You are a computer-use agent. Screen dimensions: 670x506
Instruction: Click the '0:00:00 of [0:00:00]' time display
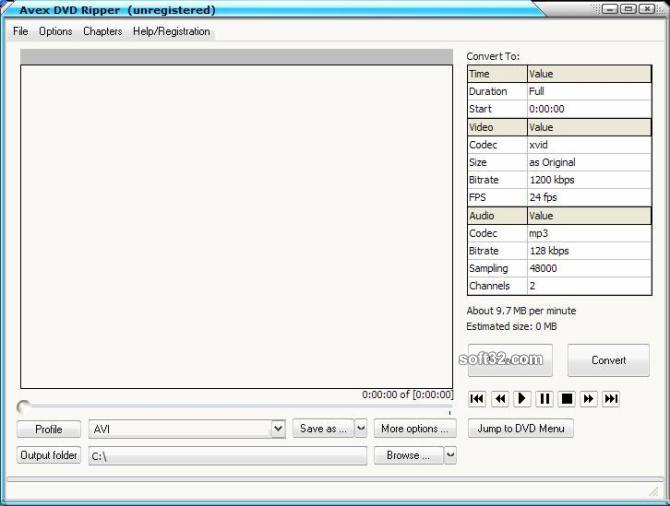click(x=408, y=394)
